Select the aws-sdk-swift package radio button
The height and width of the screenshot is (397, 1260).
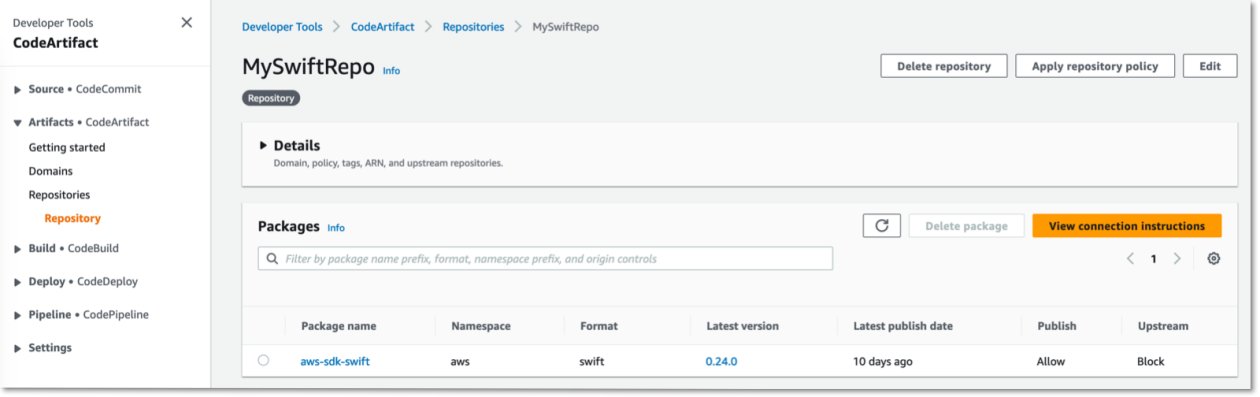(x=263, y=361)
